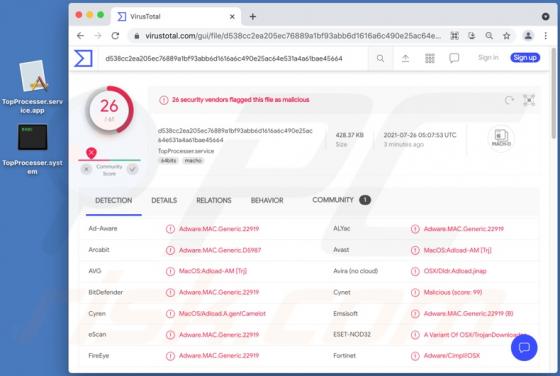Click the browser forward arrow

pos(98,36)
